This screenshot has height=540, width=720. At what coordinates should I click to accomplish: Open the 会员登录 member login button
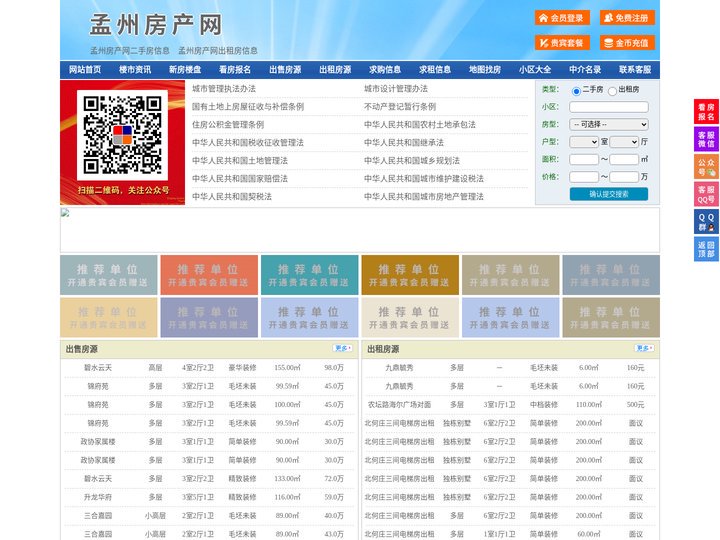[x=562, y=18]
